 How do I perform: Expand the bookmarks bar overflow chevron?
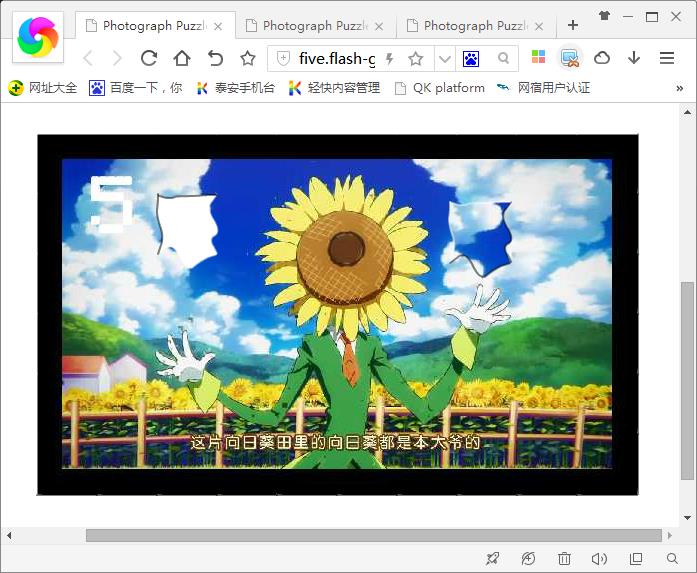pyautogui.click(x=680, y=88)
